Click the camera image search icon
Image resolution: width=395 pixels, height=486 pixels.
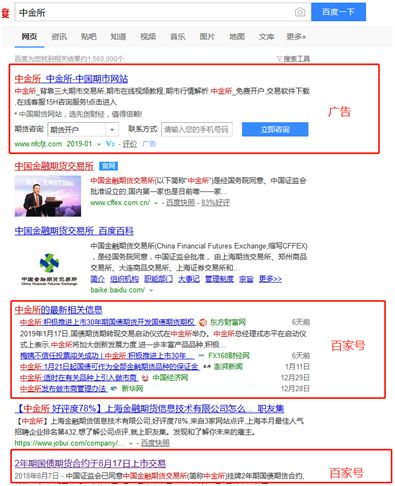click(x=300, y=12)
